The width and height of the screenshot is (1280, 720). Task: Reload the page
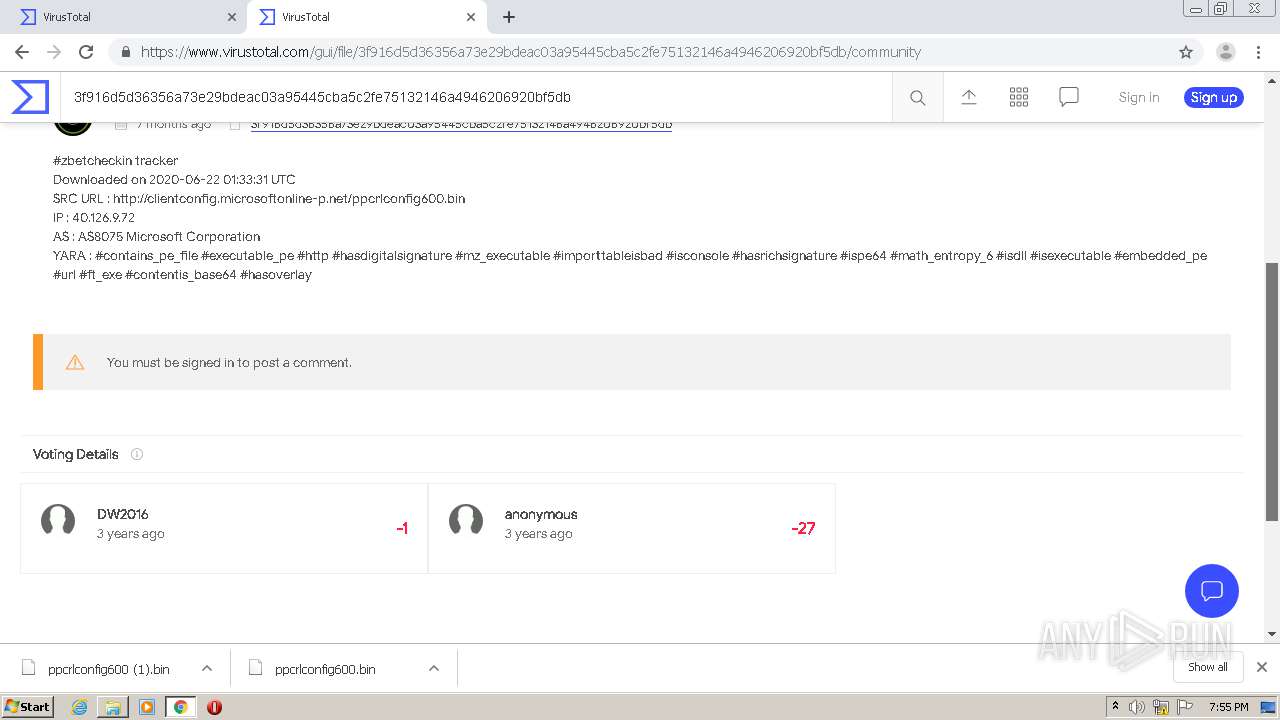[86, 52]
